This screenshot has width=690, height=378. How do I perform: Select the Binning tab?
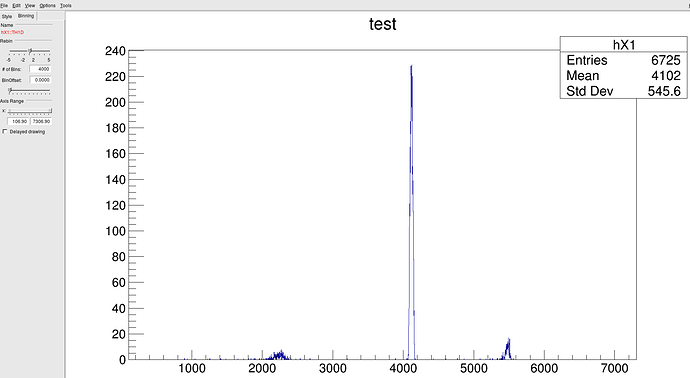click(x=26, y=16)
